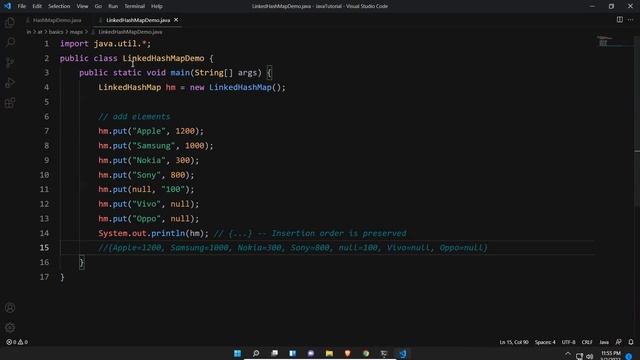640x360 pixels.
Task: Expand 'maps' breadcrumb segment
Action: pos(76,32)
